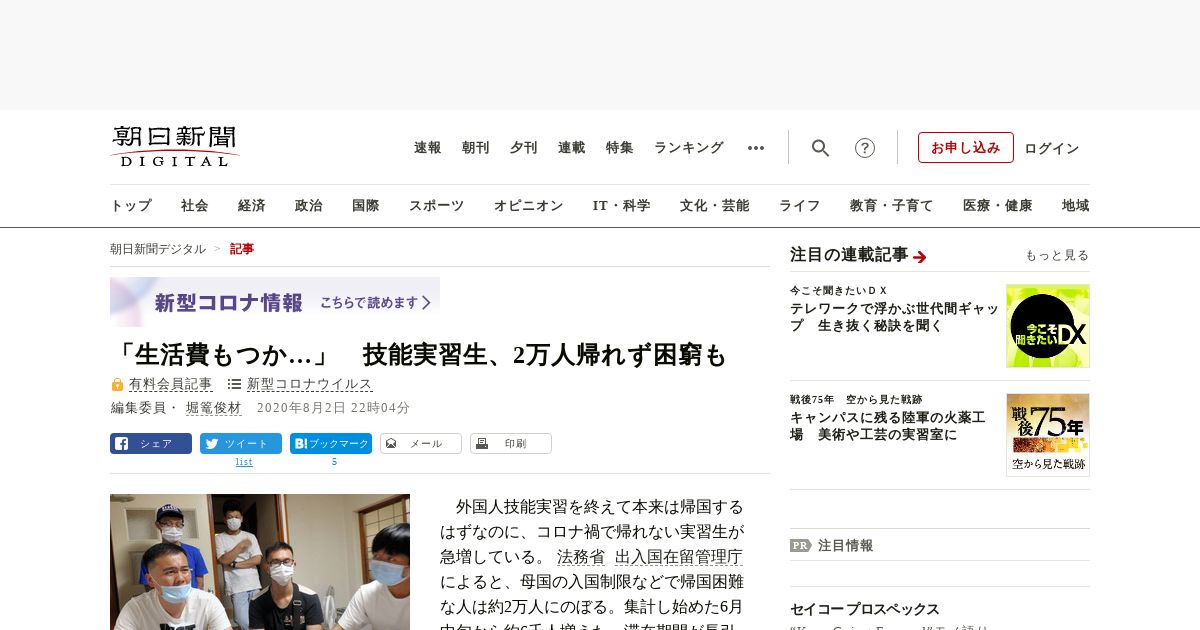Click the 記事 breadcrumb item

(x=242, y=249)
